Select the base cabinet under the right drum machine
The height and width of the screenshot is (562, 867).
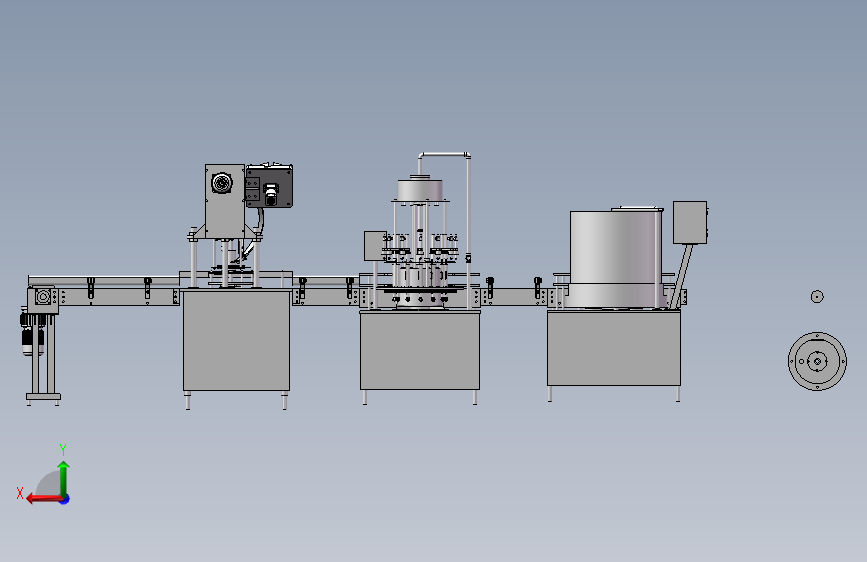click(614, 347)
